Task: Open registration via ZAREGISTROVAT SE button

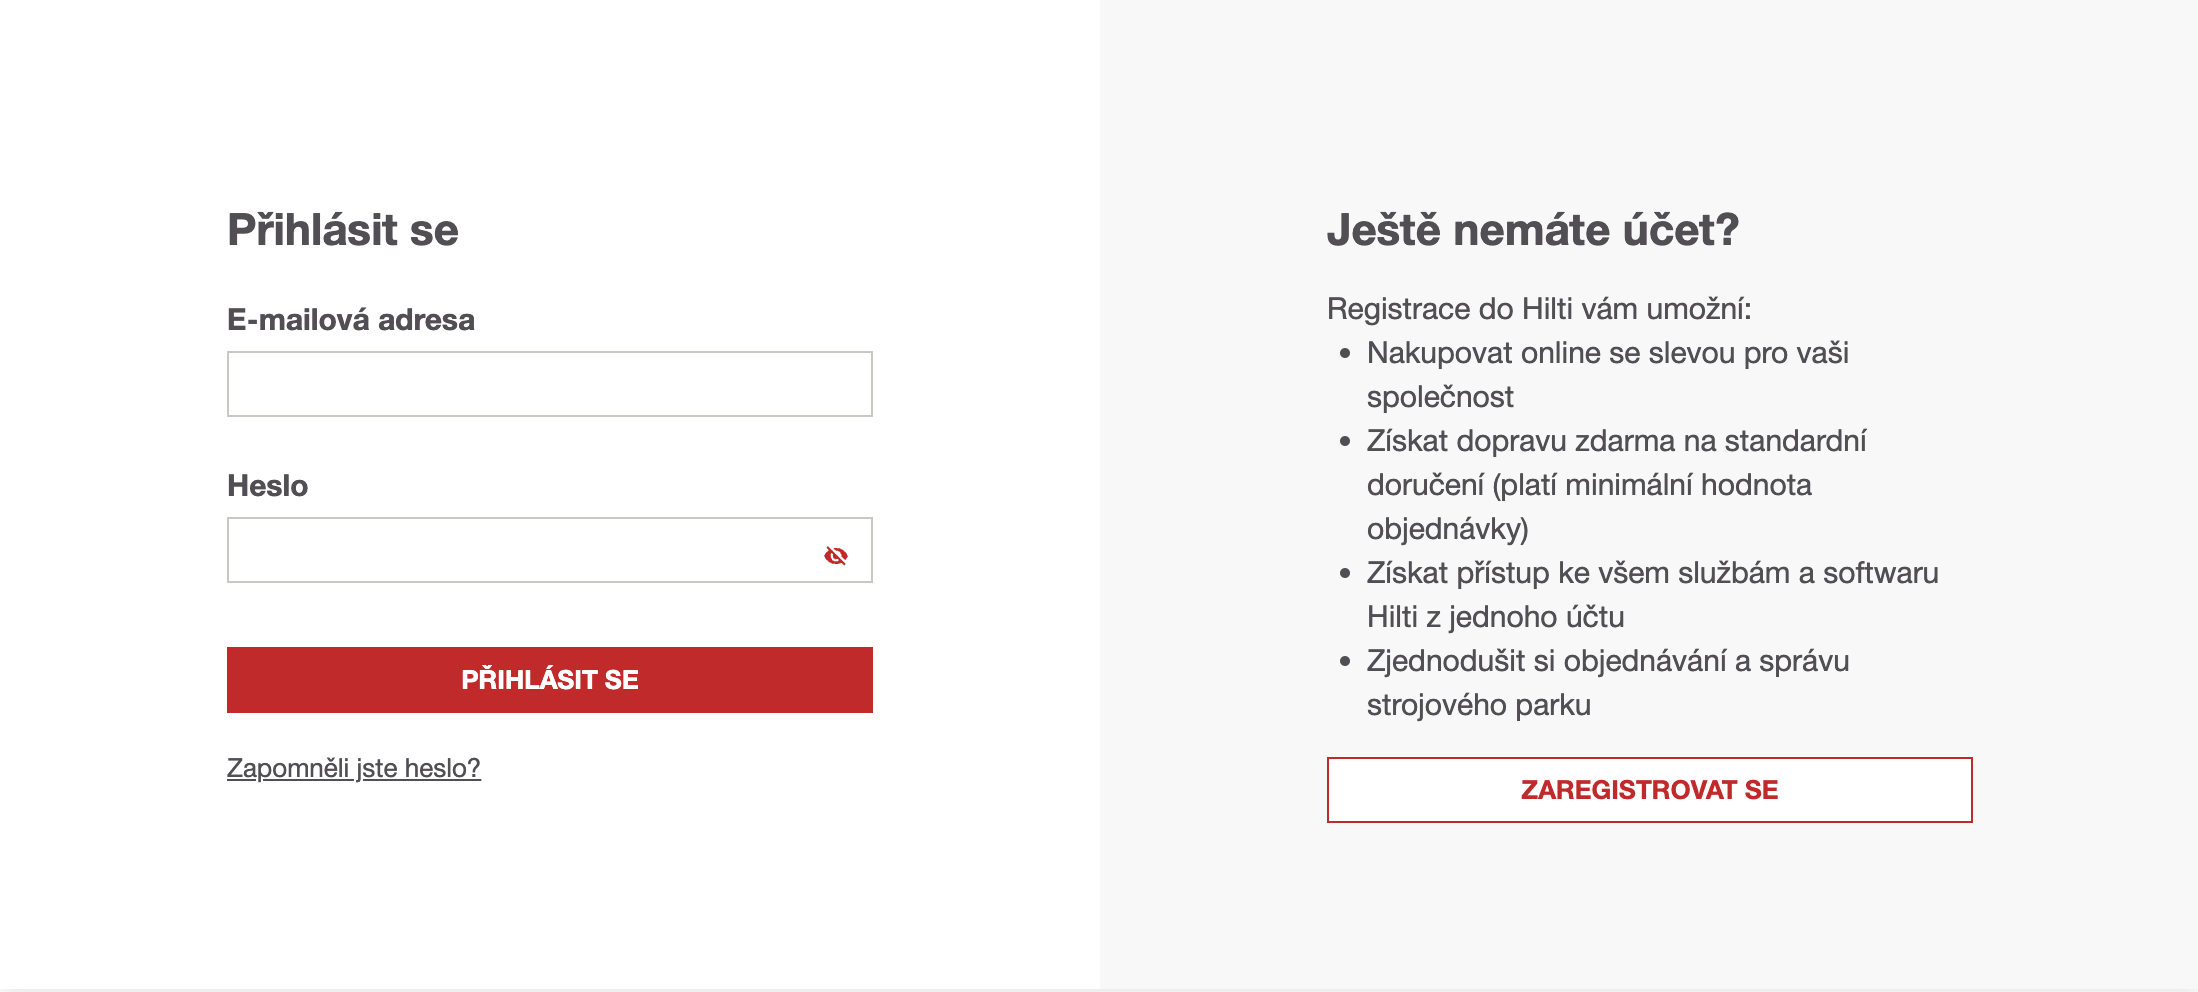Action: (x=1650, y=790)
